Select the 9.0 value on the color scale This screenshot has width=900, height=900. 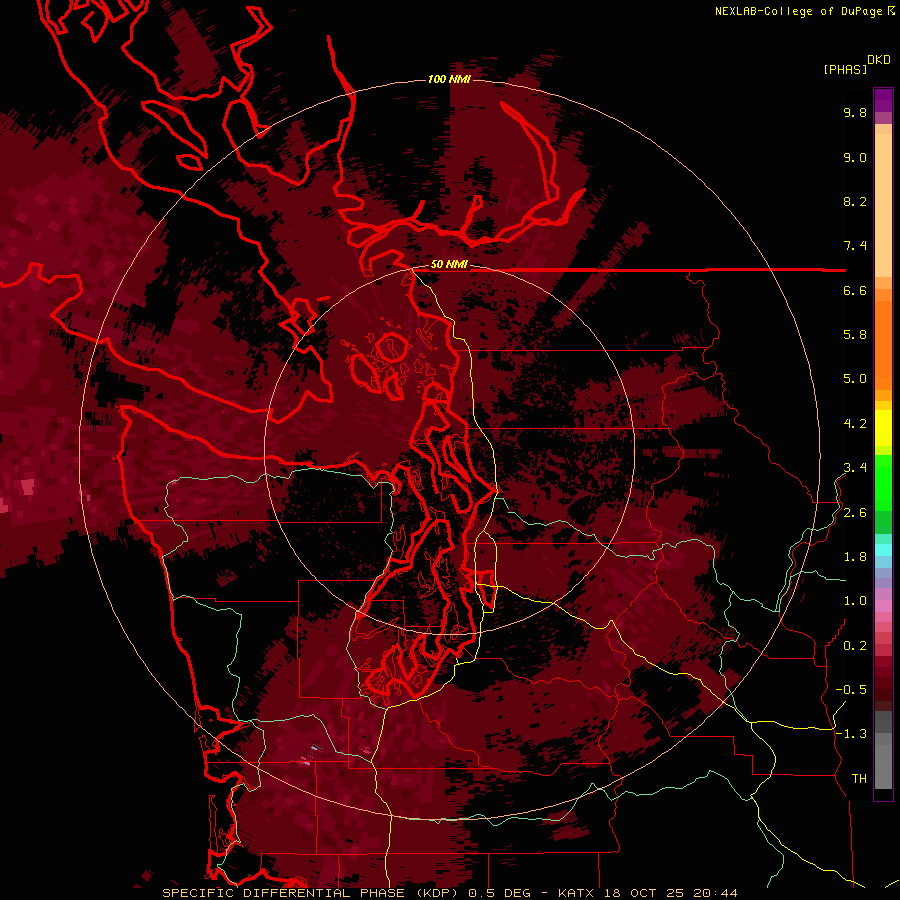855,157
